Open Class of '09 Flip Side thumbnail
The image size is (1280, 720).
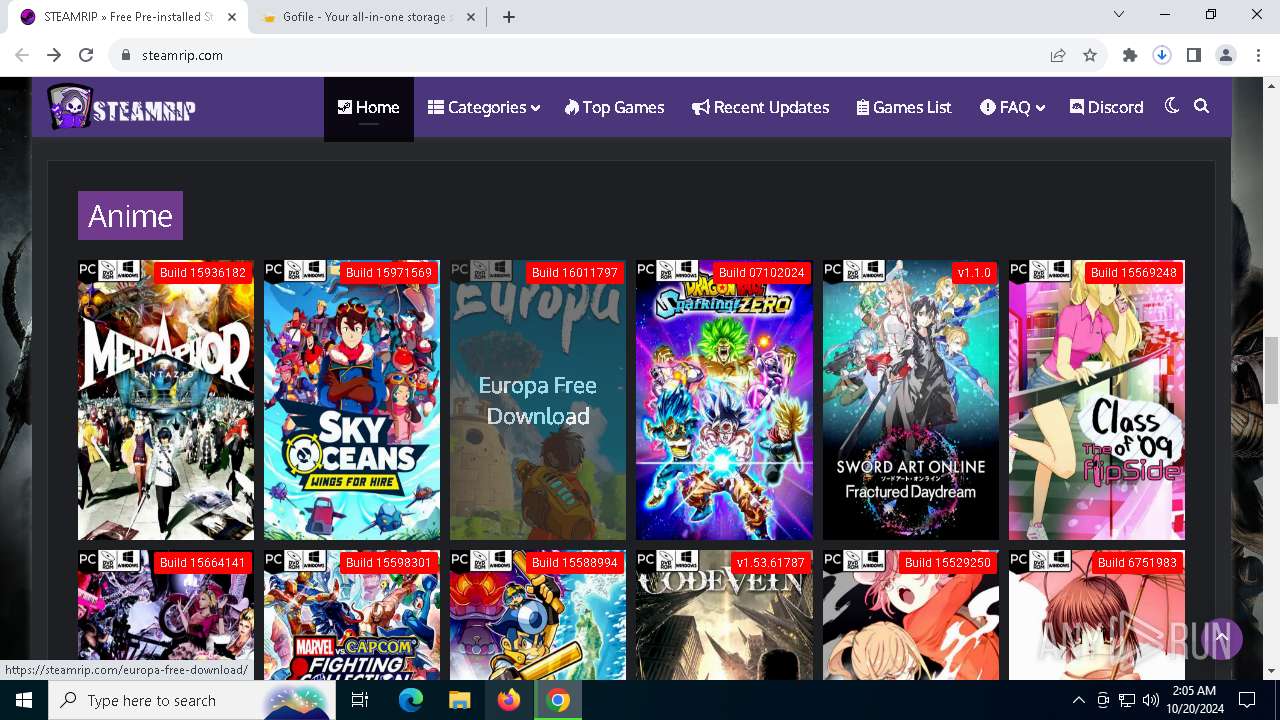(1097, 400)
